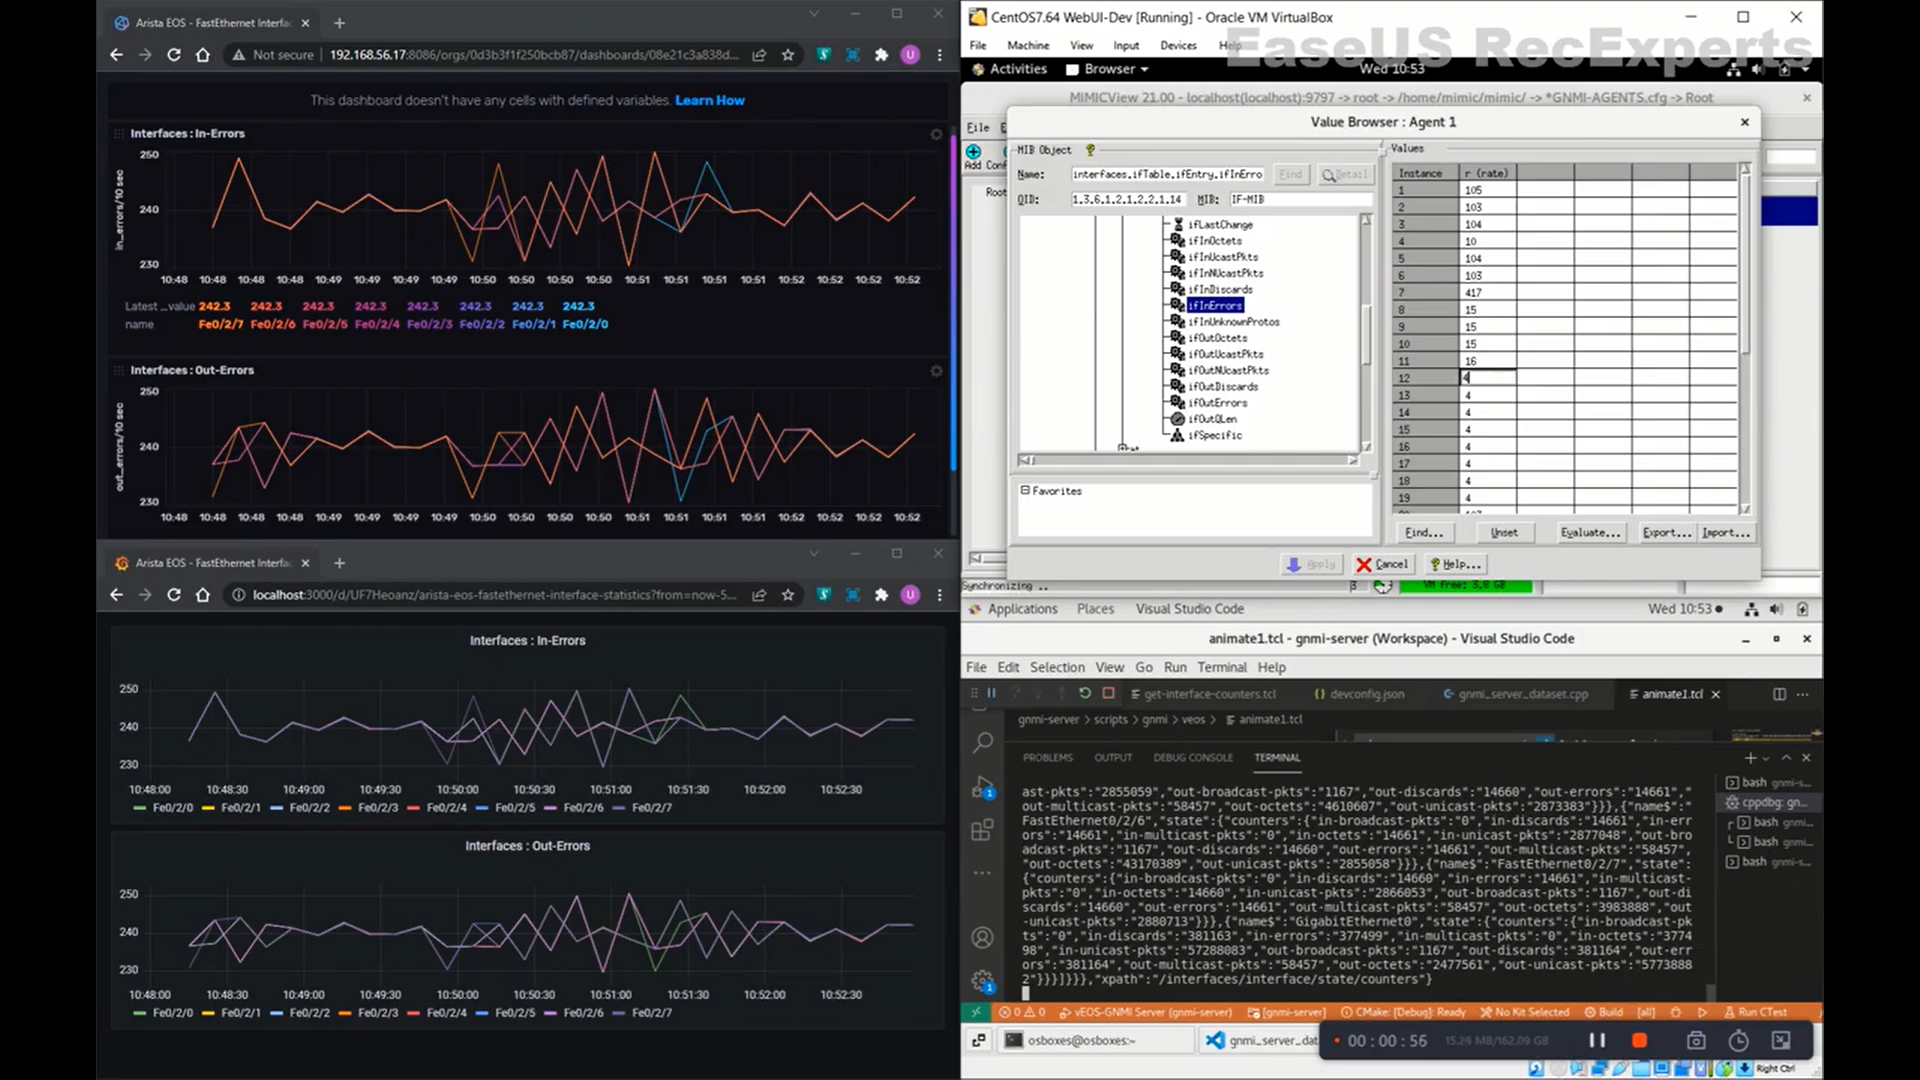Collapse the Favorites tree node
This screenshot has height=1080, width=1920.
1025,491
